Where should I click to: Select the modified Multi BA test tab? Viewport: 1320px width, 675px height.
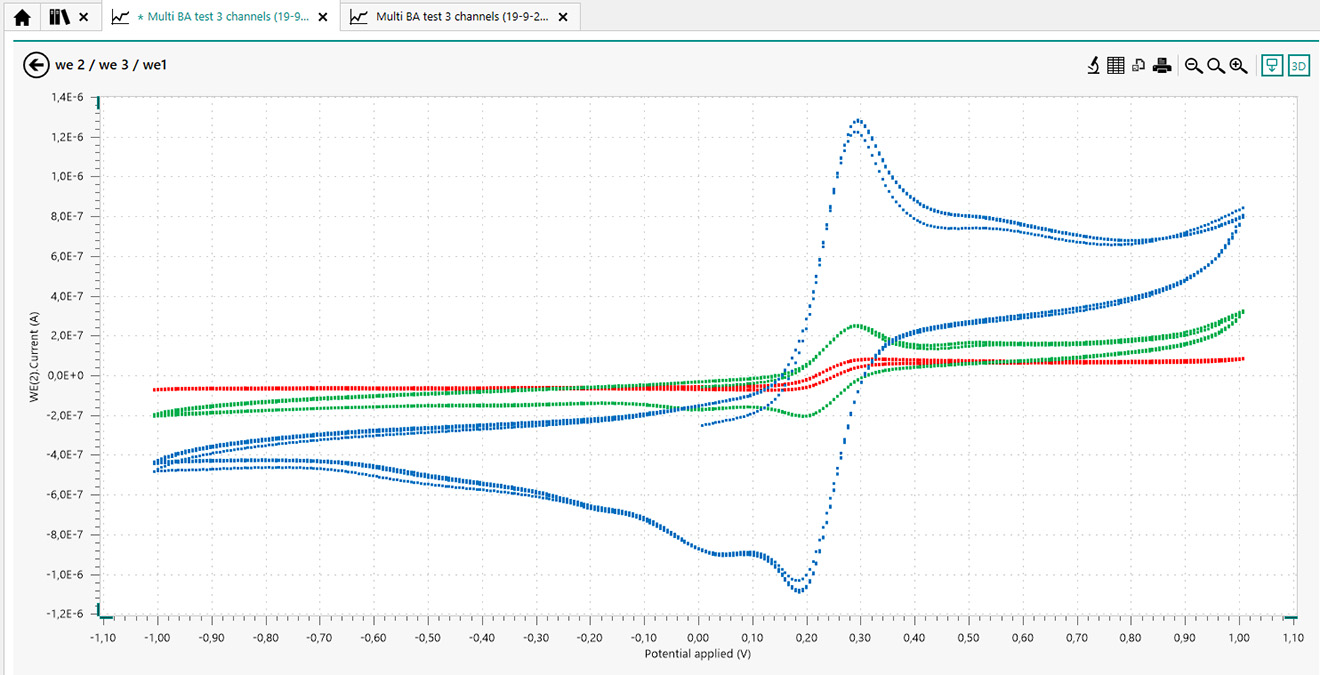click(222, 17)
